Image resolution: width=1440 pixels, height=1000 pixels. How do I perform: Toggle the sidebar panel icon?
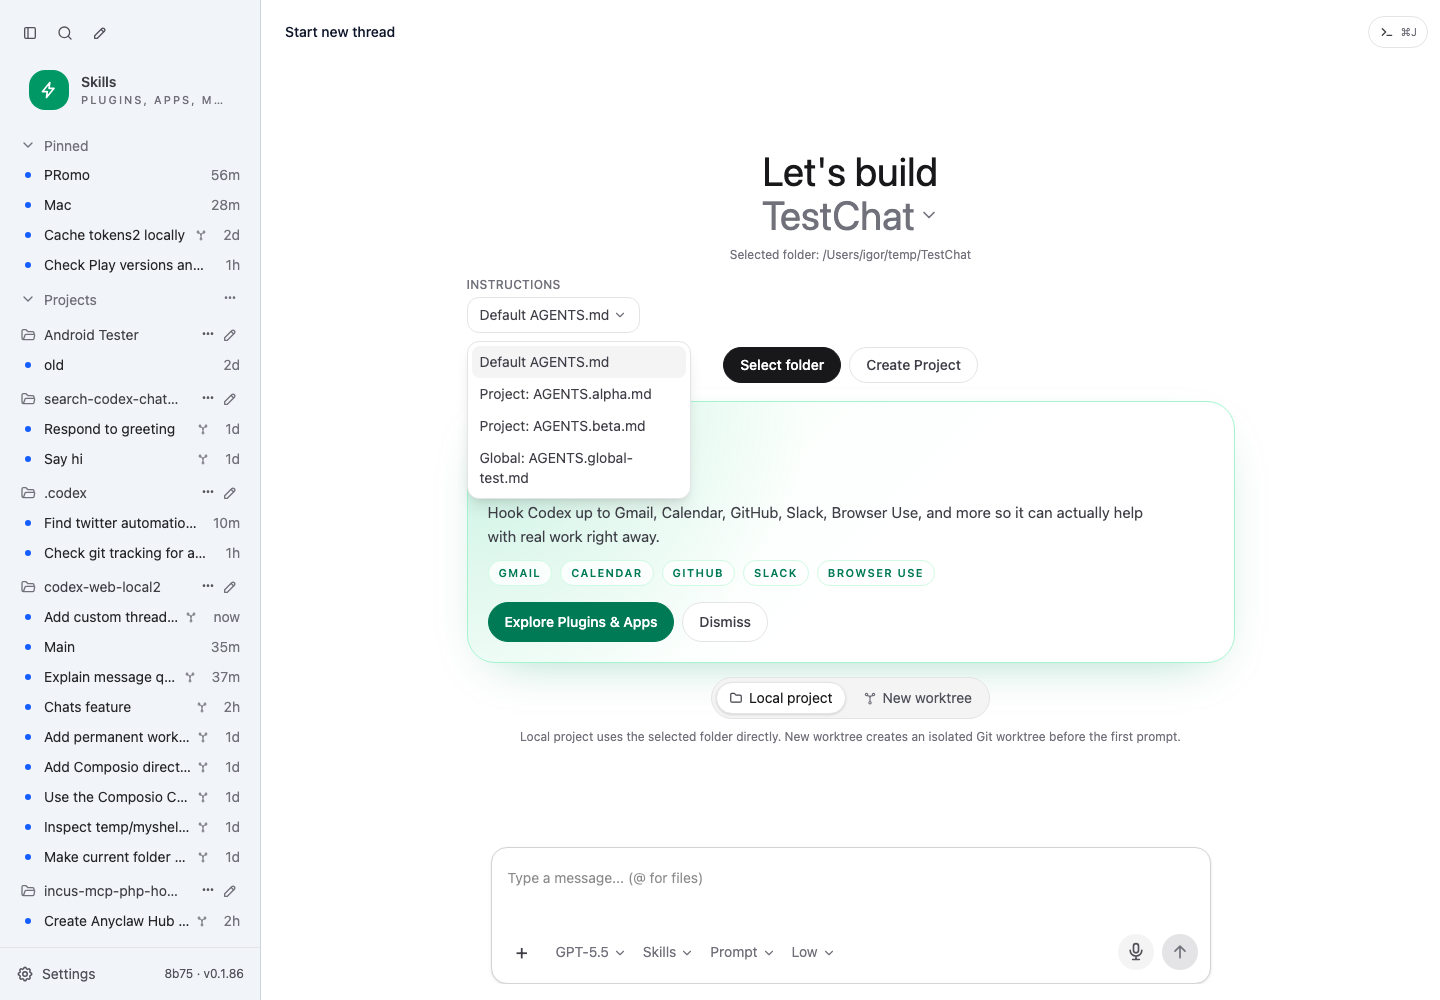point(30,33)
